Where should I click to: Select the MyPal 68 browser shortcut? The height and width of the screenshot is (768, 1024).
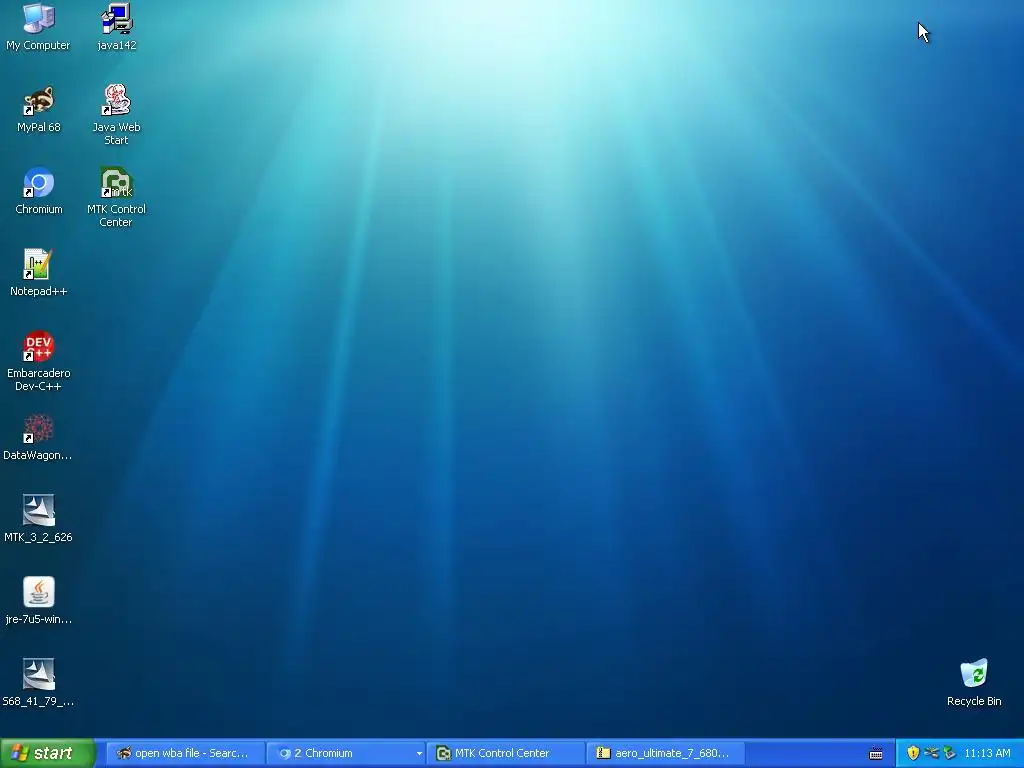coord(39,109)
